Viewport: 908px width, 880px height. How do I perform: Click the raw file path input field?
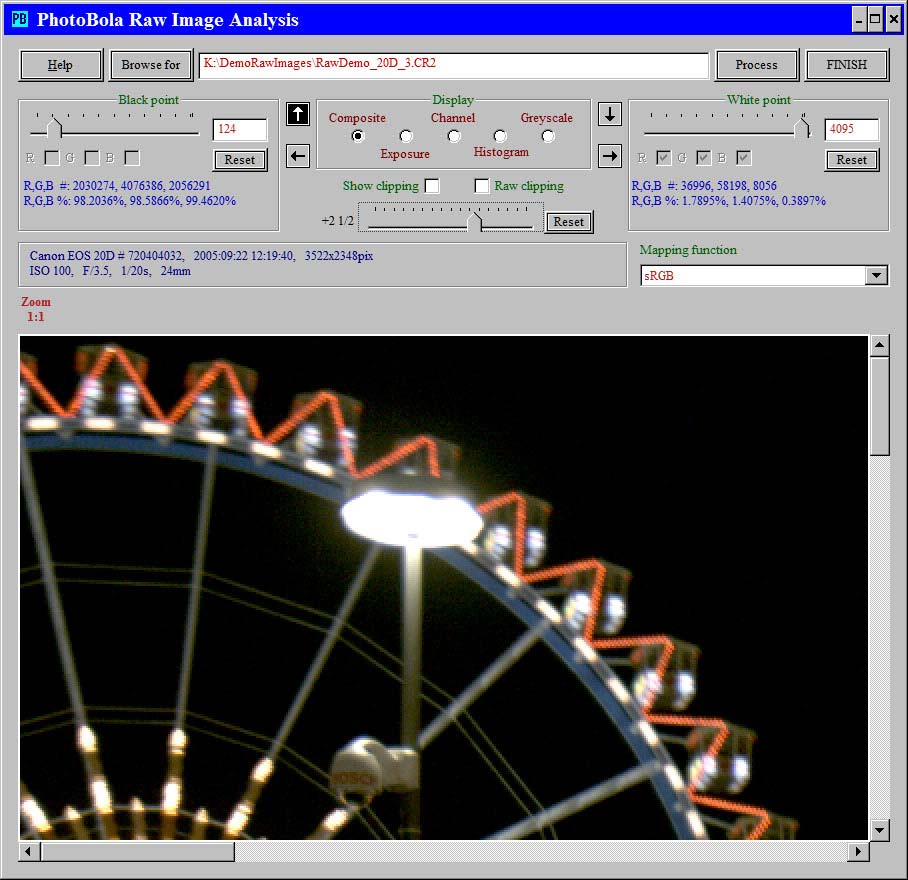click(453, 64)
